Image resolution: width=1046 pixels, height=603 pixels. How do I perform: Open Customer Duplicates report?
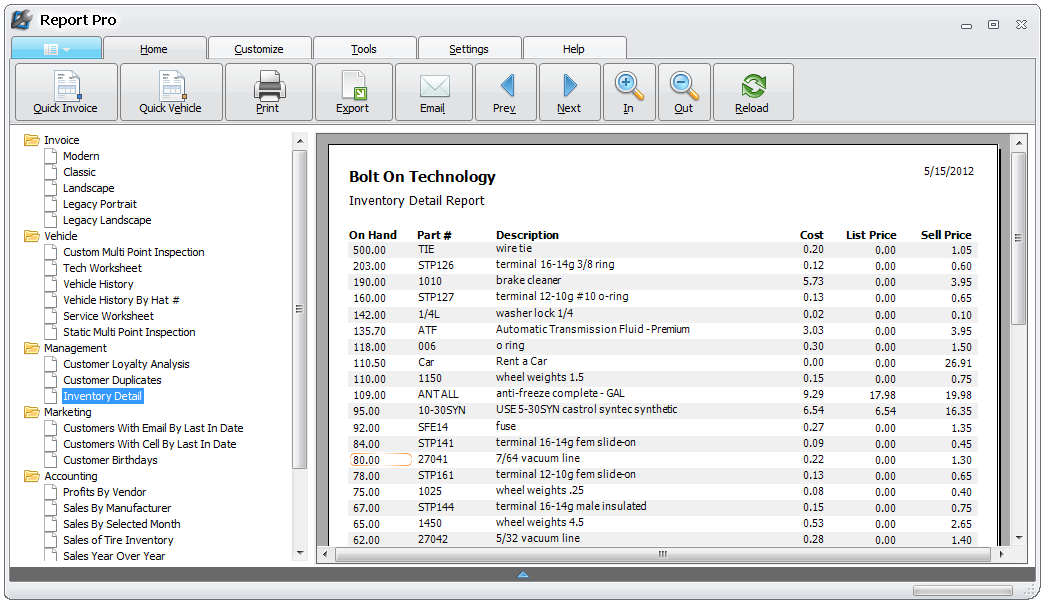pos(113,380)
